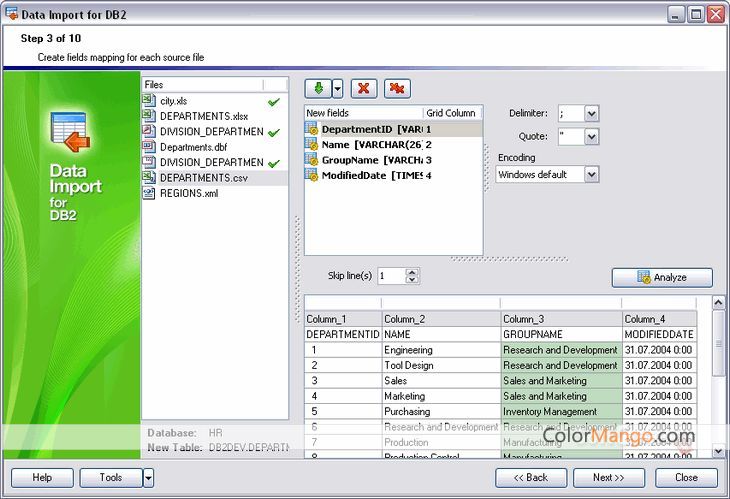Open the Delimiter dropdown

point(591,113)
